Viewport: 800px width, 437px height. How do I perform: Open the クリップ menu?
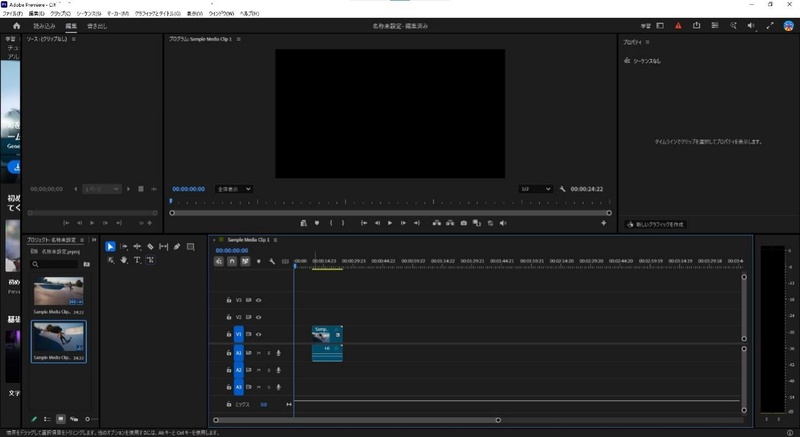point(60,14)
